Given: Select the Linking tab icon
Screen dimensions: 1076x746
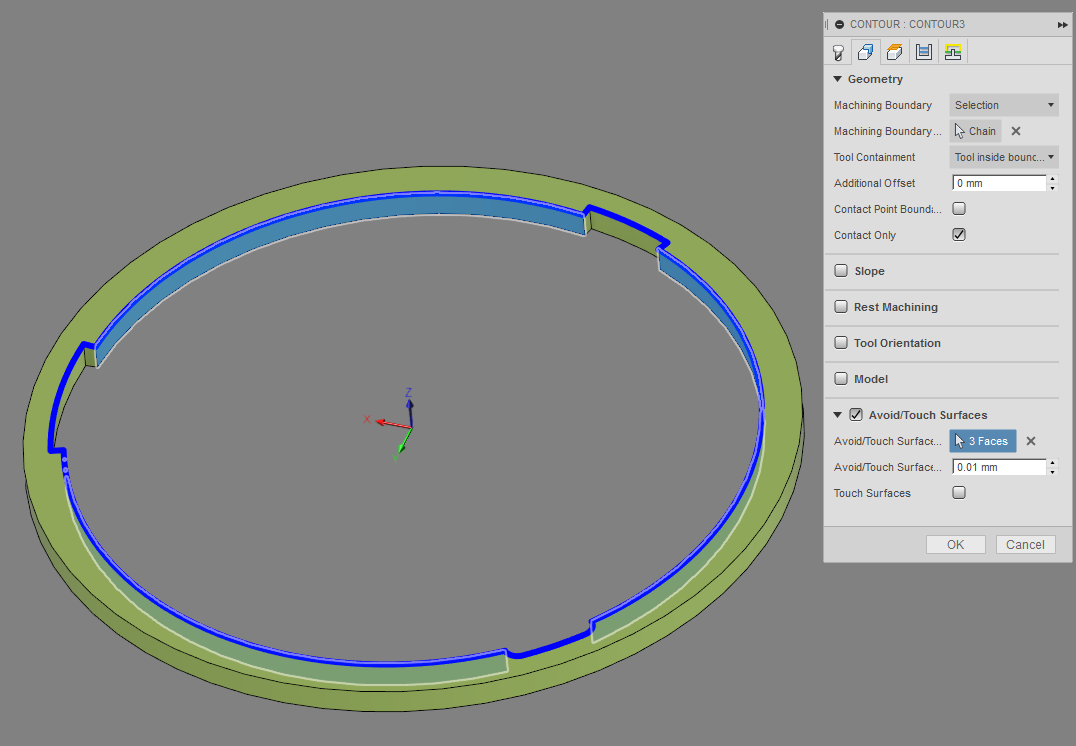Looking at the screenshot, I should click(x=953, y=51).
